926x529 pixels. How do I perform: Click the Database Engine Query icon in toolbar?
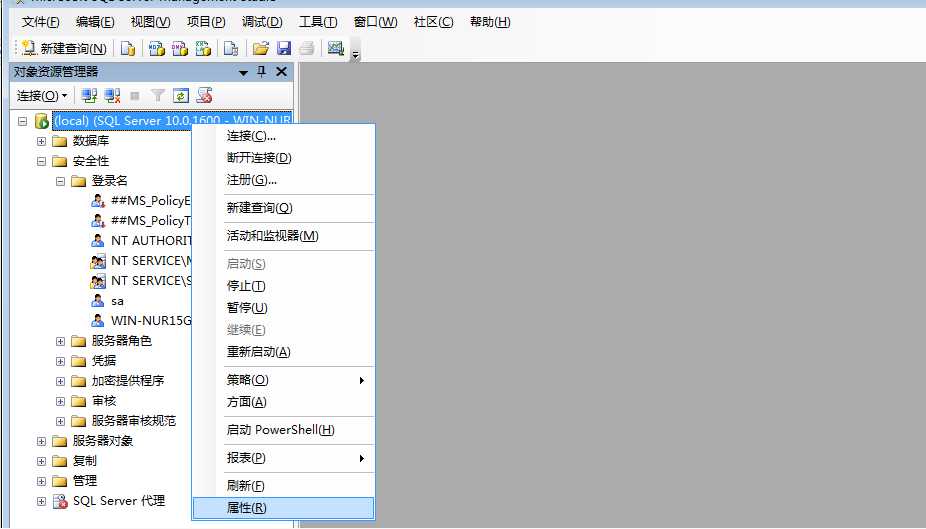pyautogui.click(x=128, y=48)
